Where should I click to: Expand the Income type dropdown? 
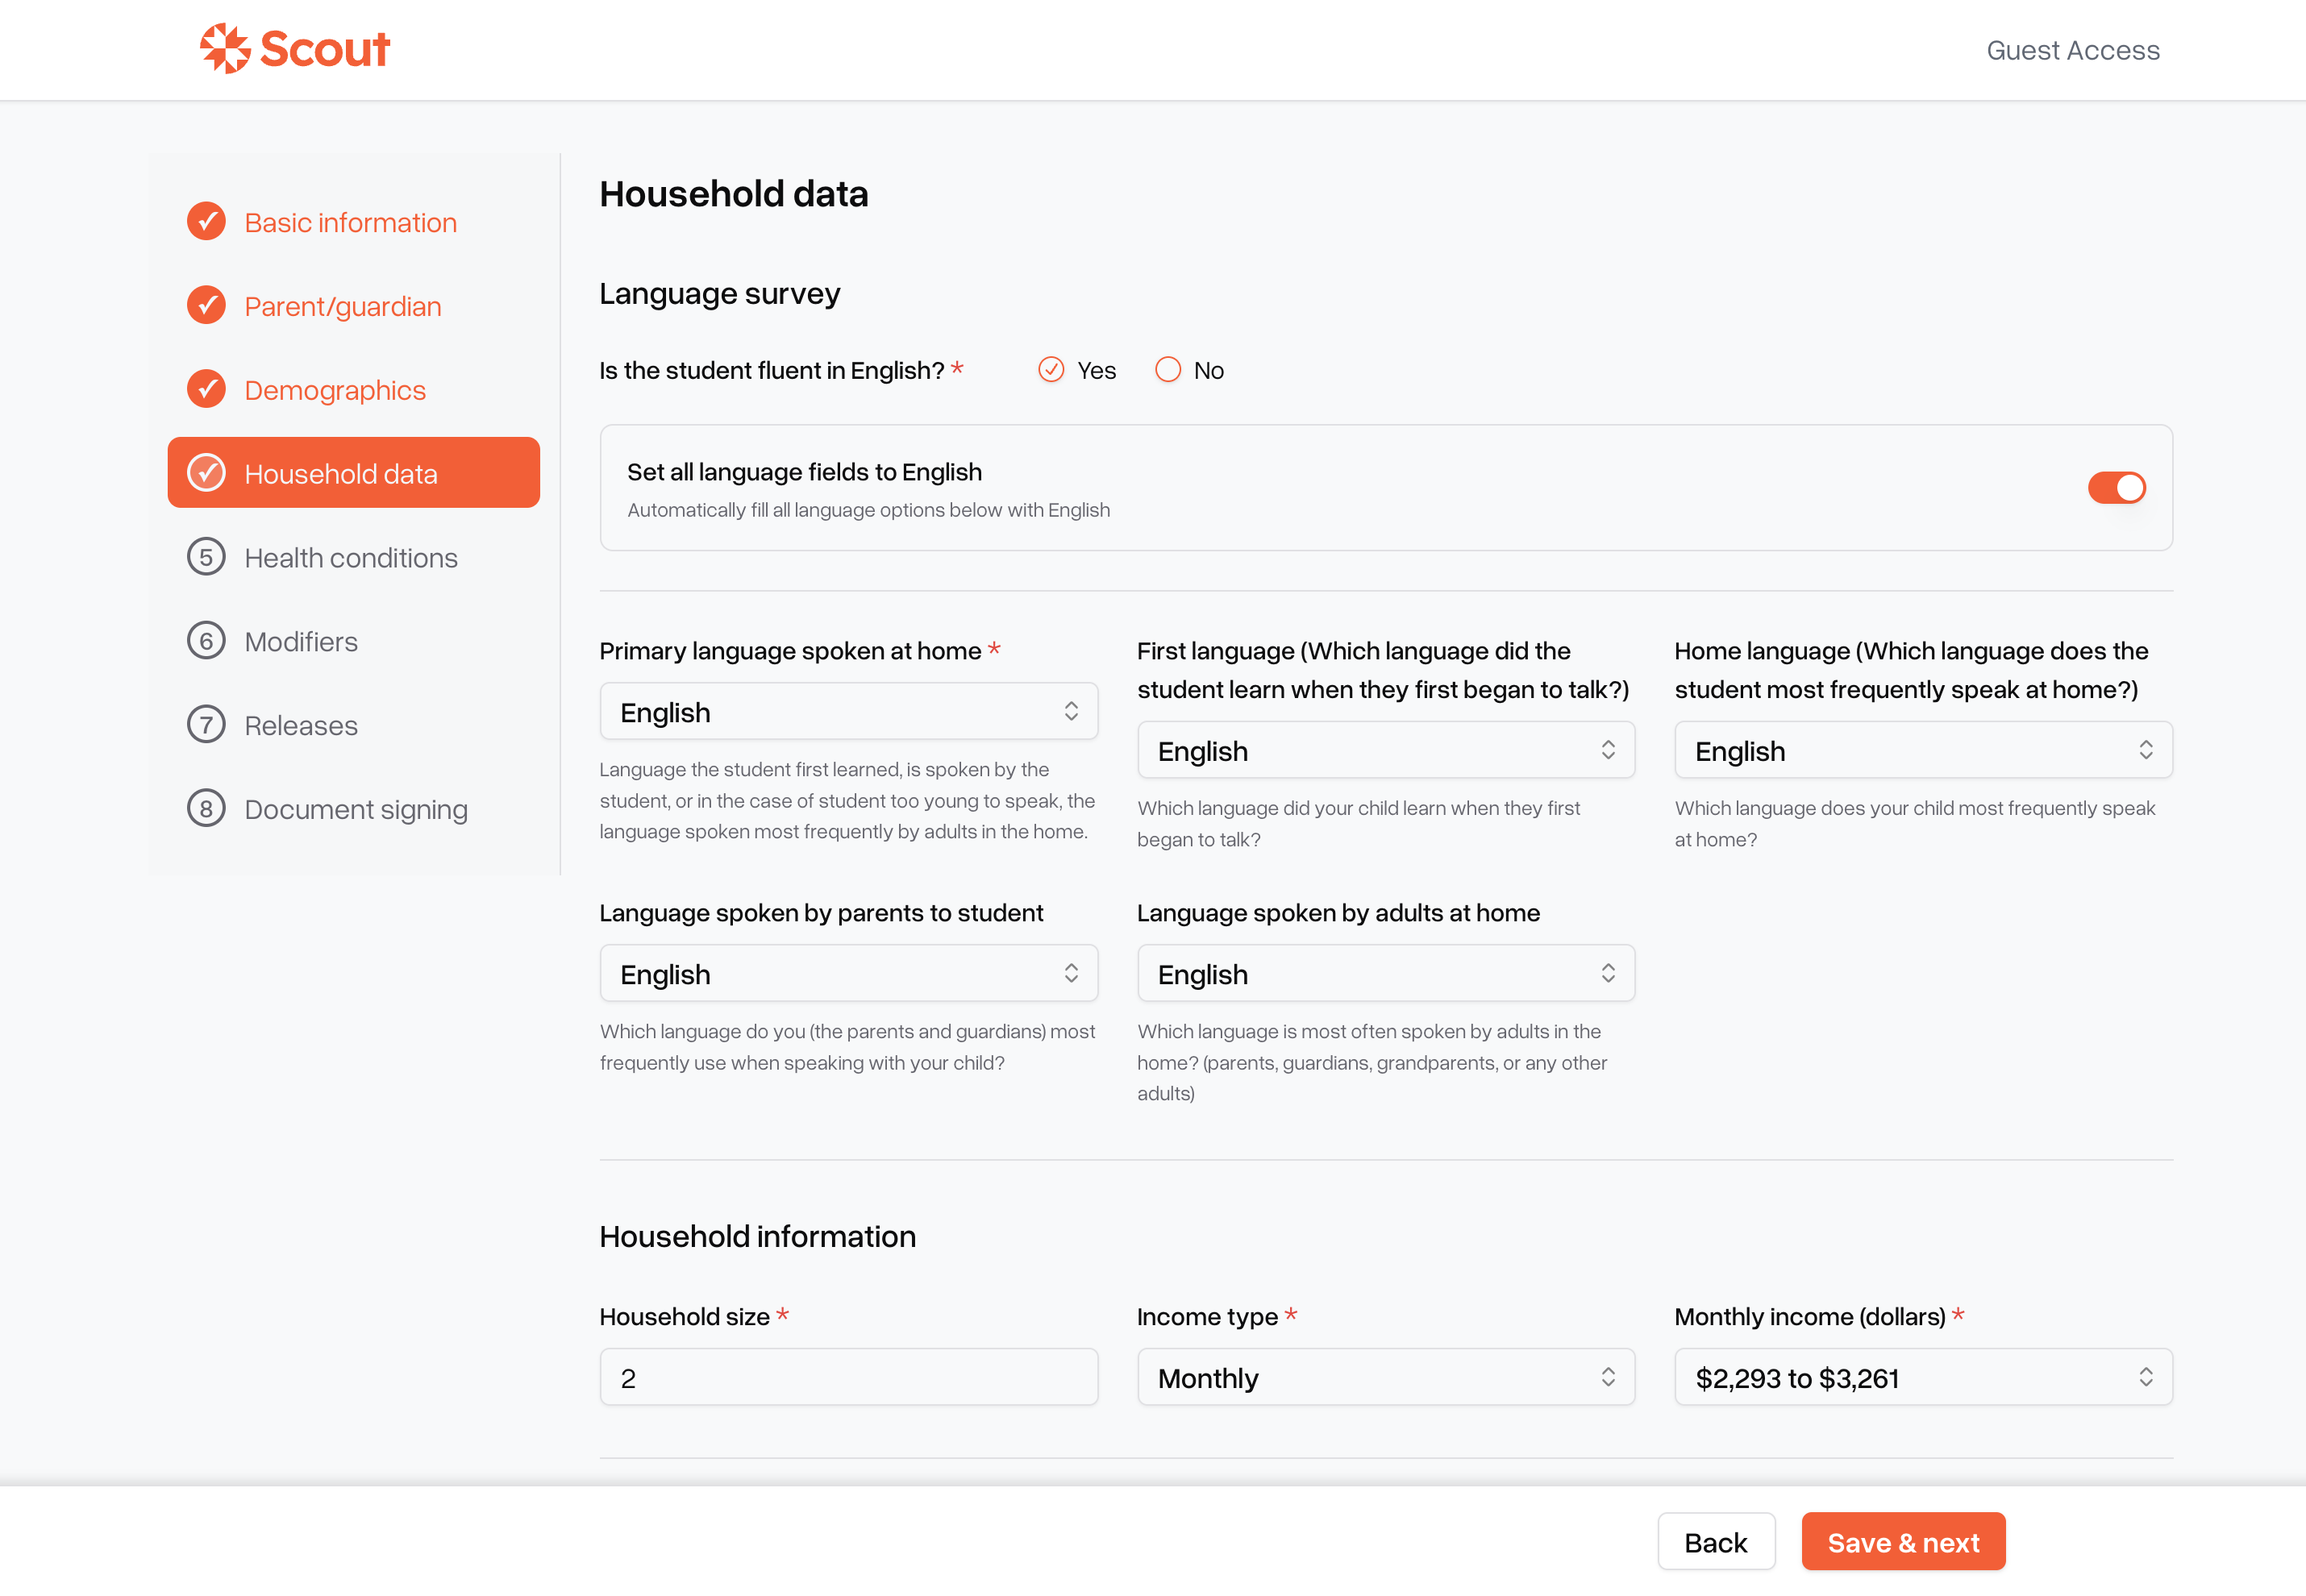(1386, 1378)
